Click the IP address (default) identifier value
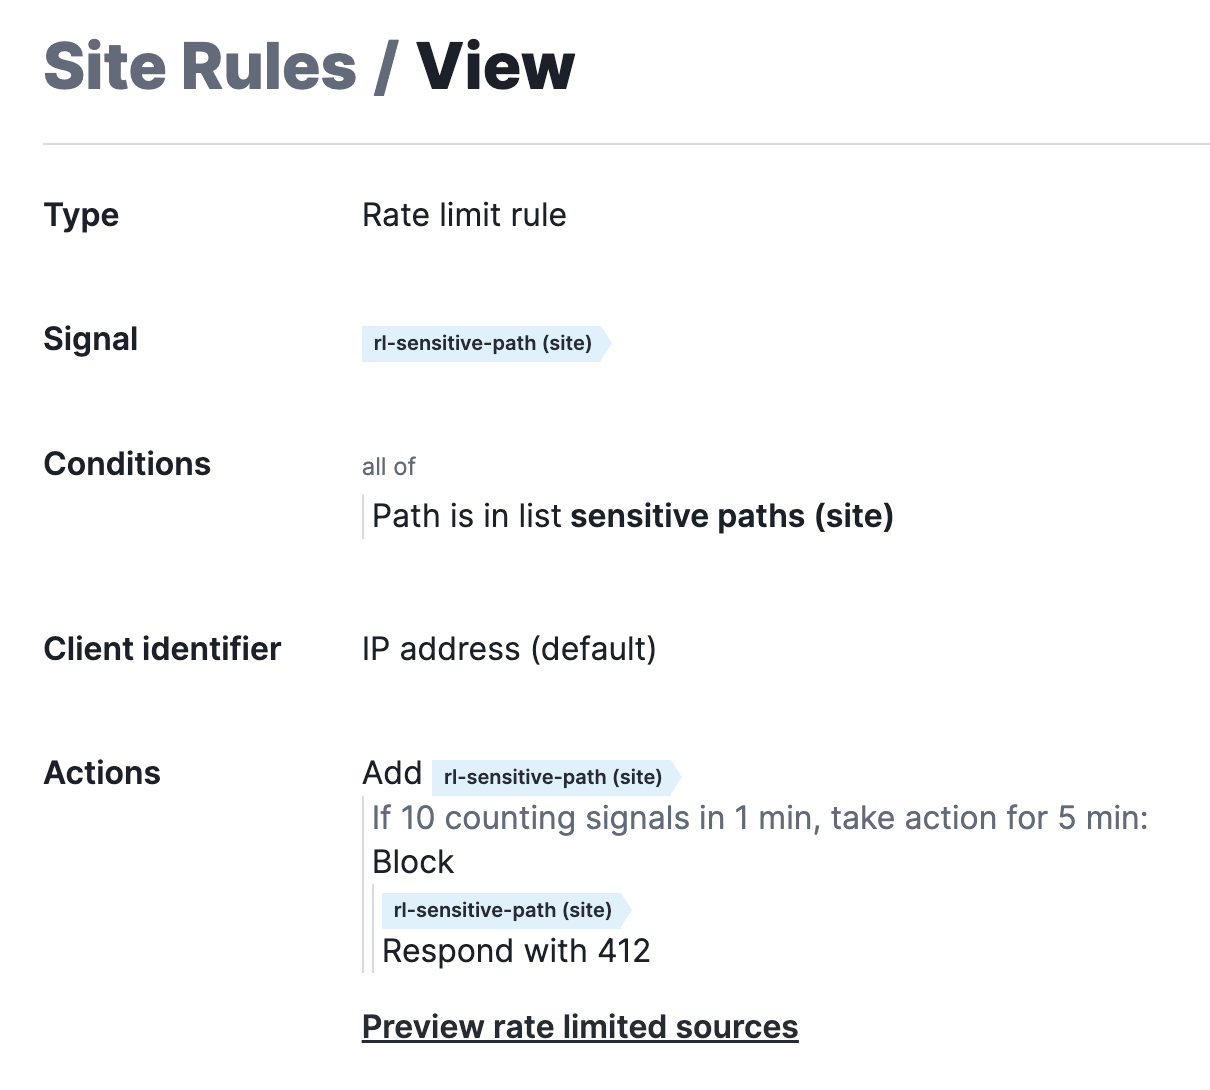 click(509, 649)
